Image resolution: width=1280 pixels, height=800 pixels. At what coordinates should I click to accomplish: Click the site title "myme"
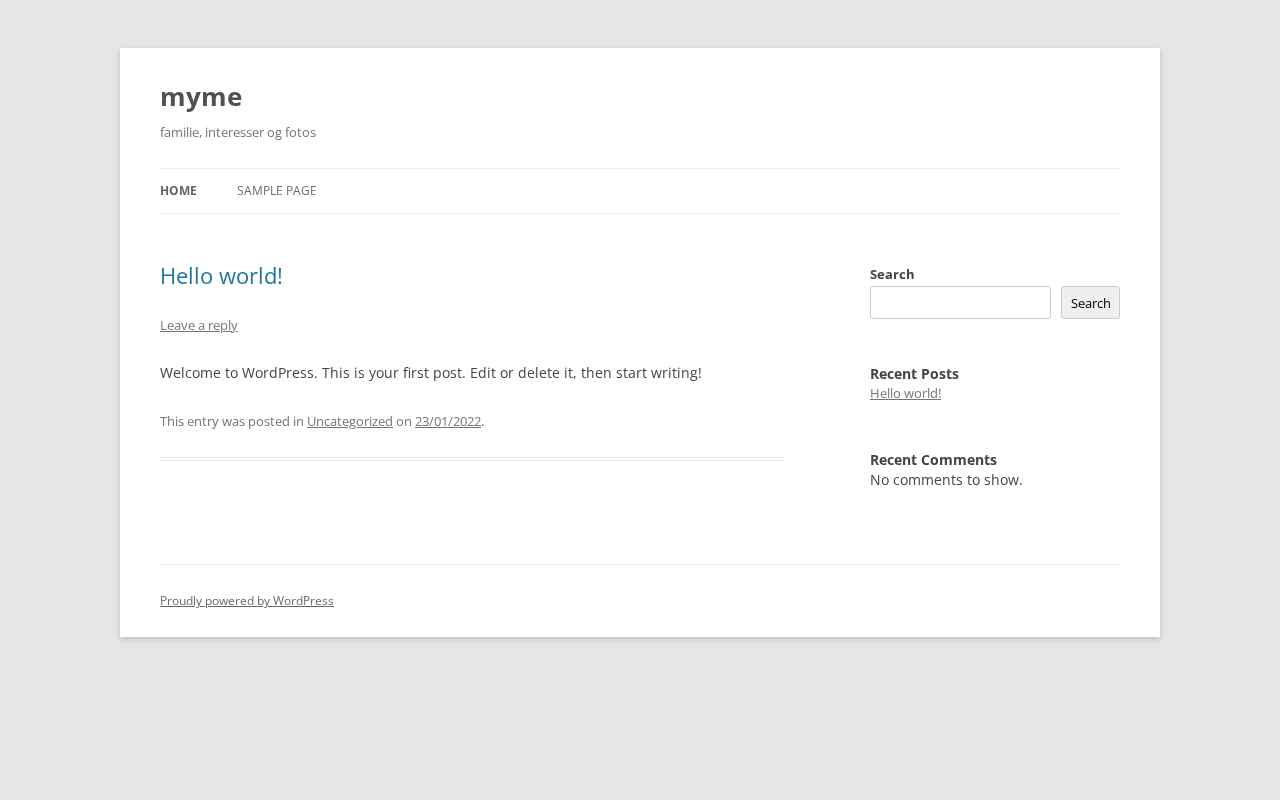[201, 97]
